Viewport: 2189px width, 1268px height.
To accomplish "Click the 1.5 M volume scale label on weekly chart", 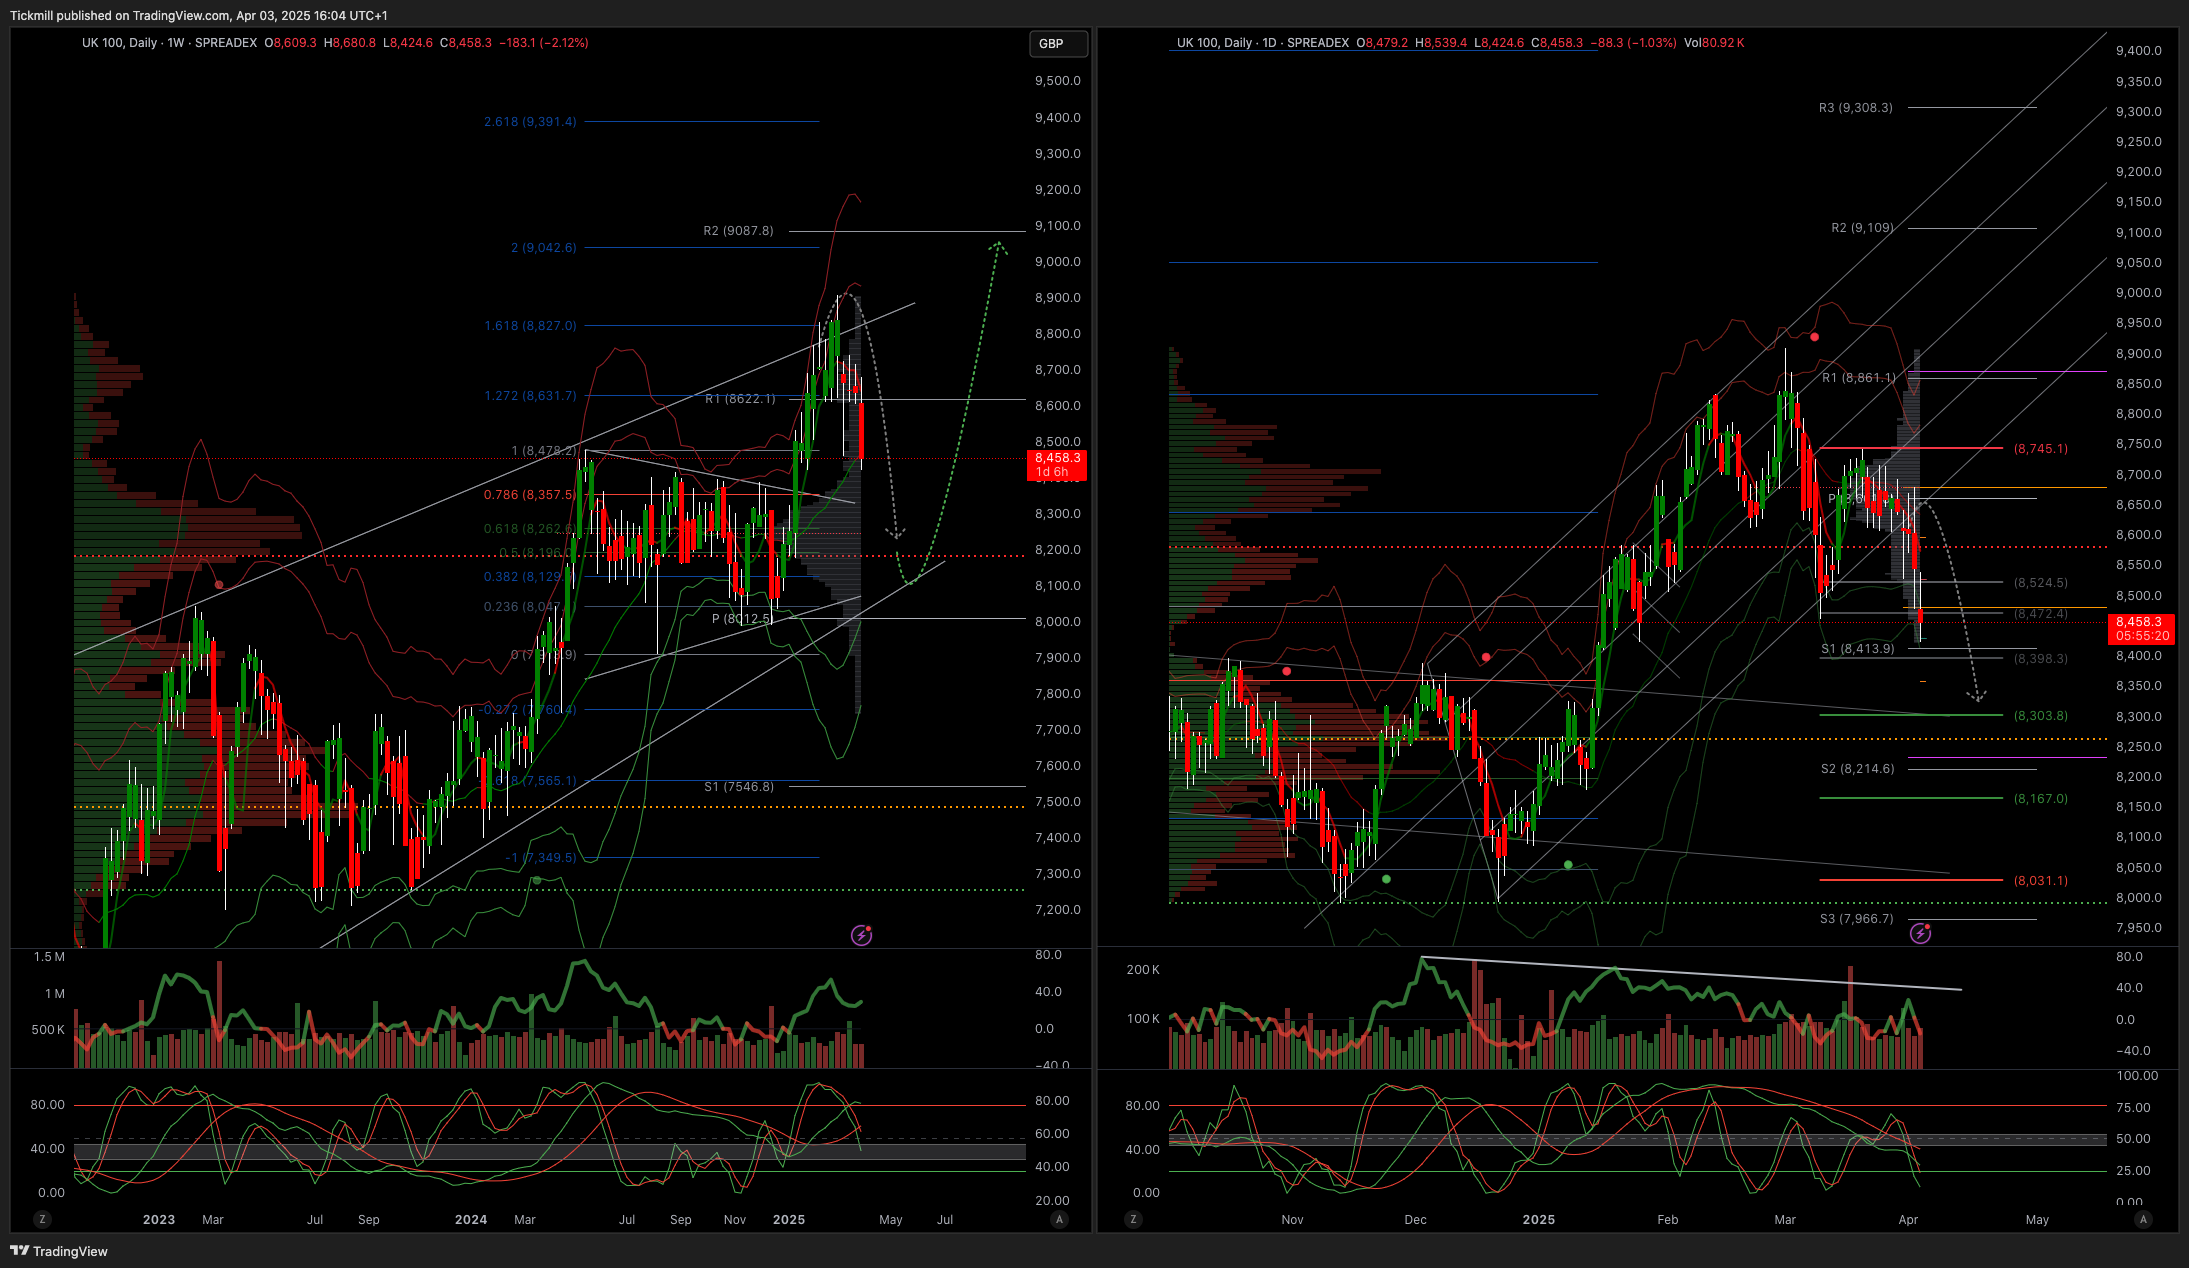I will (49, 957).
